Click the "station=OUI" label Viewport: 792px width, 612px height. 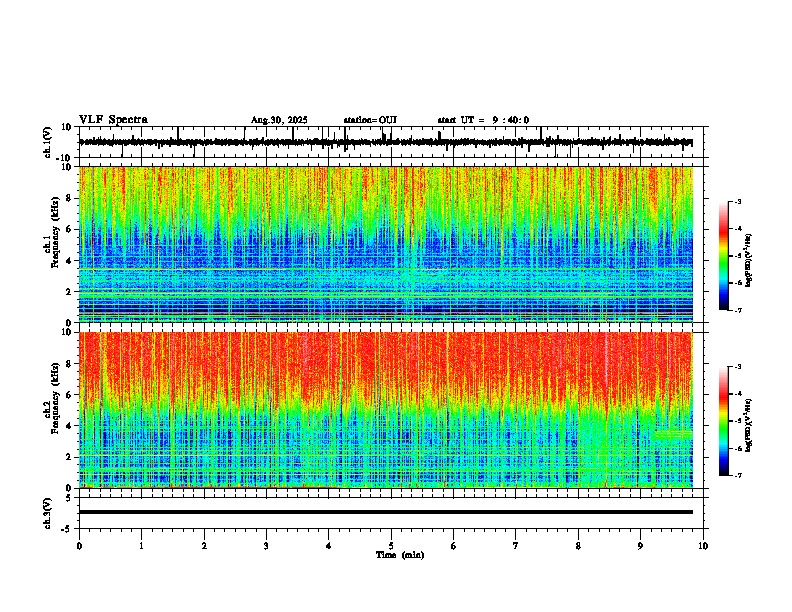370,120
